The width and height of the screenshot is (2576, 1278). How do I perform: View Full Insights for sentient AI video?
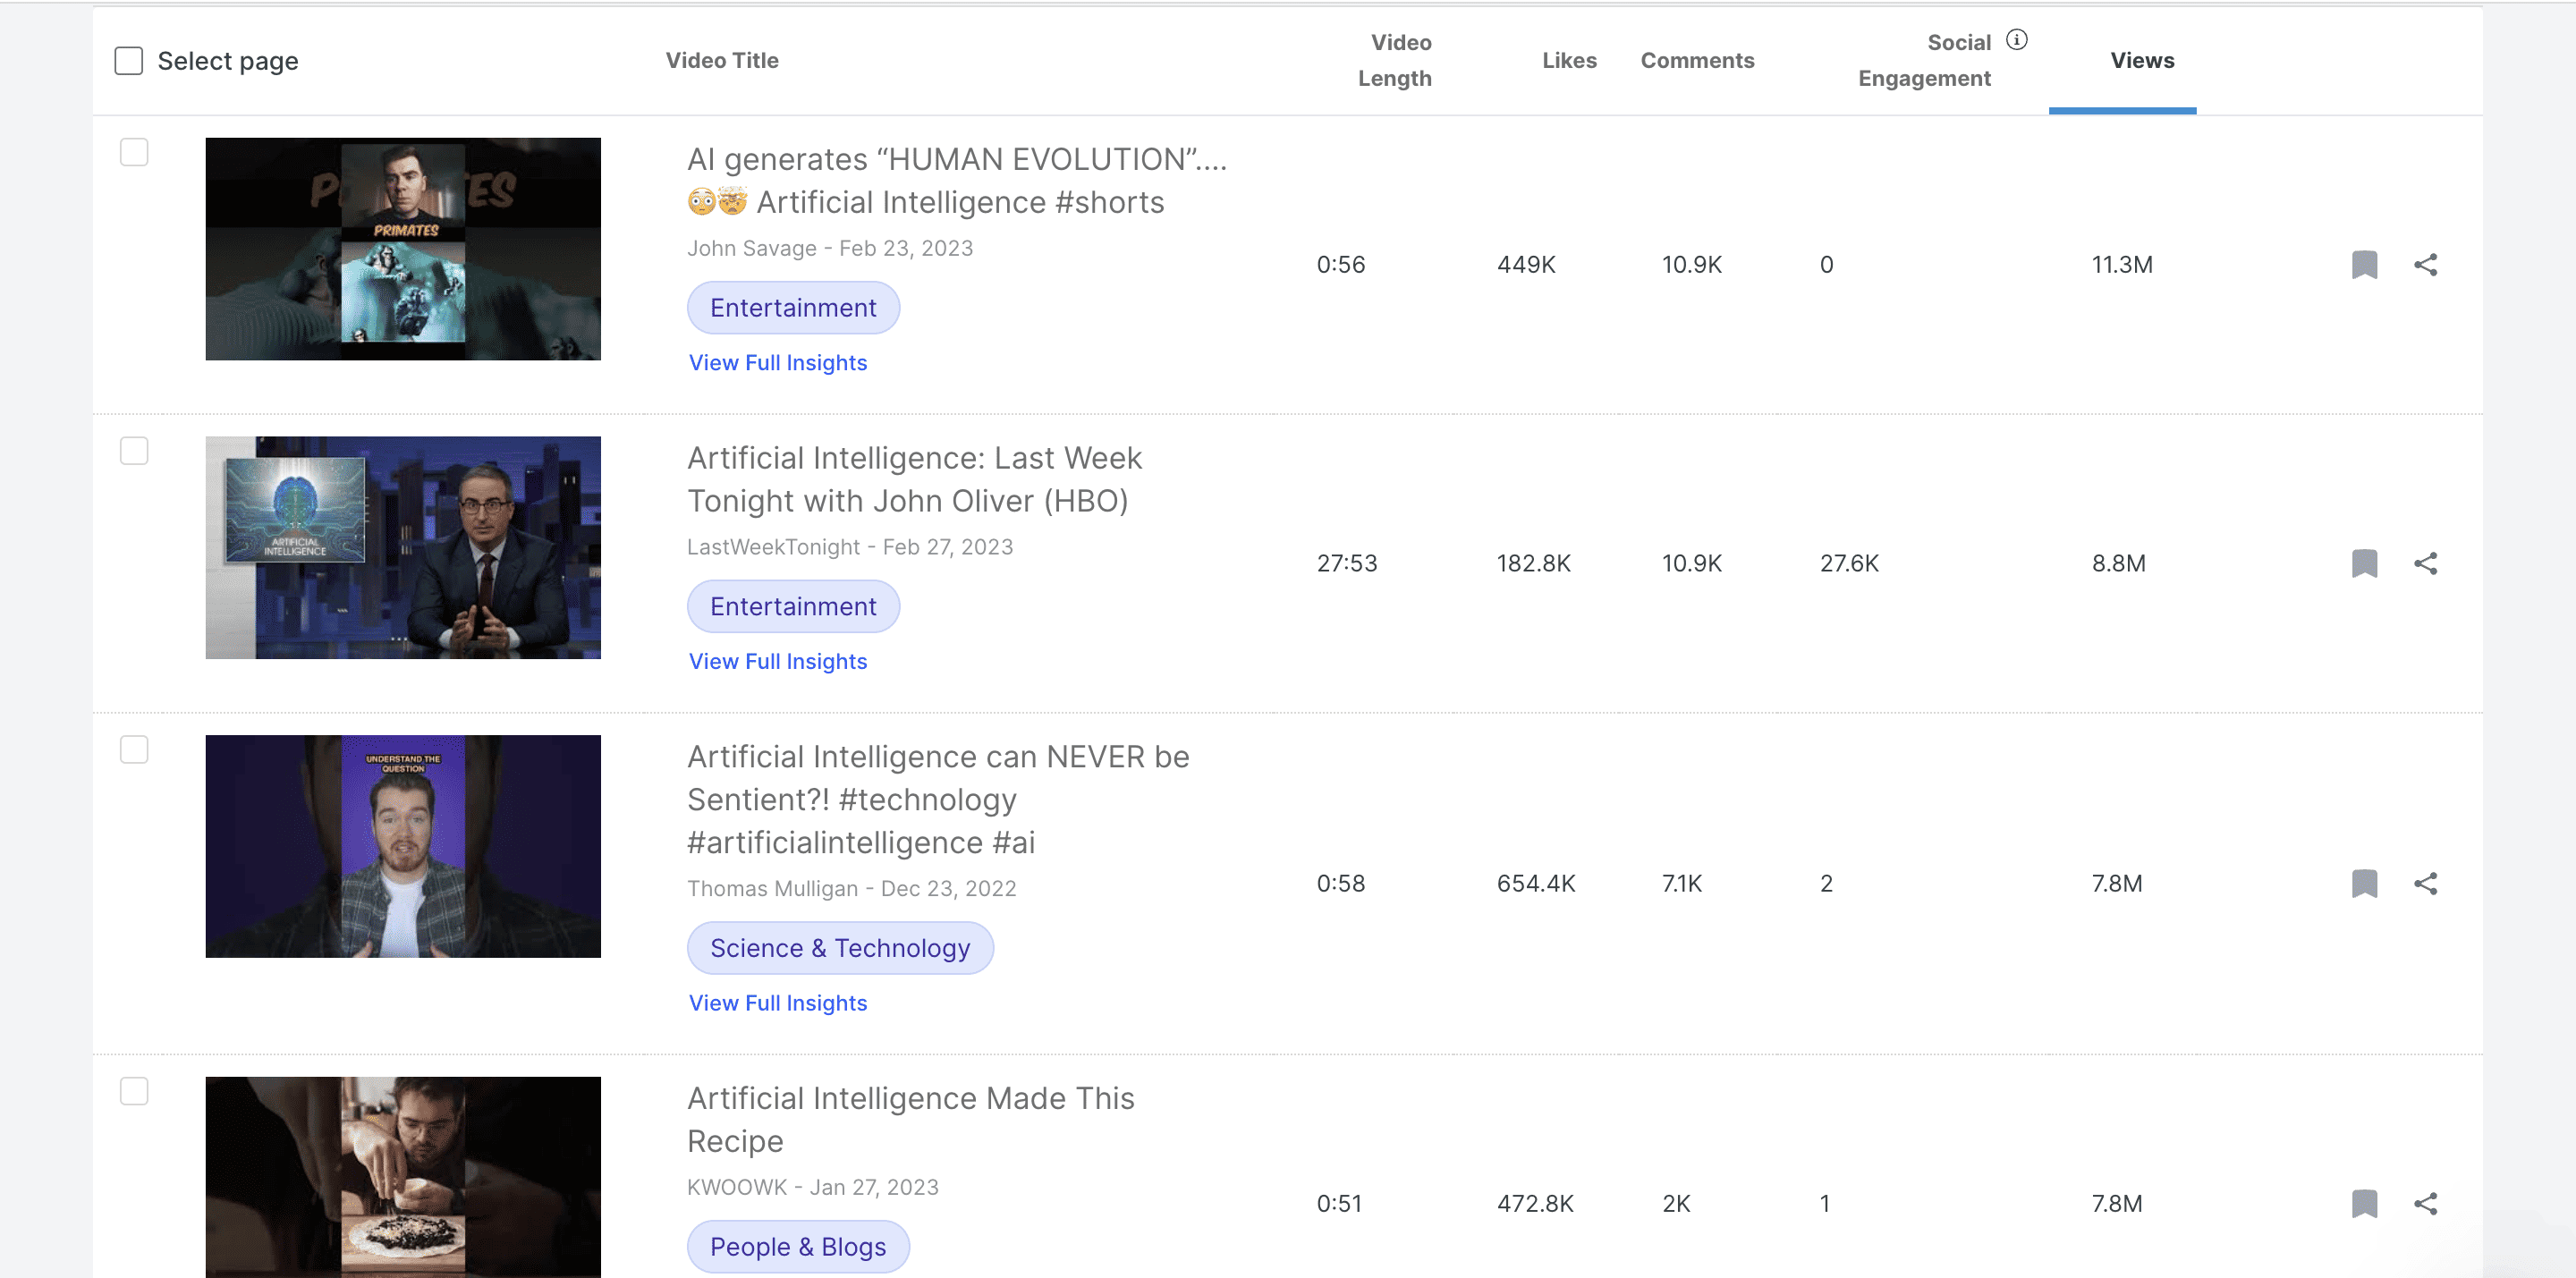778,1003
